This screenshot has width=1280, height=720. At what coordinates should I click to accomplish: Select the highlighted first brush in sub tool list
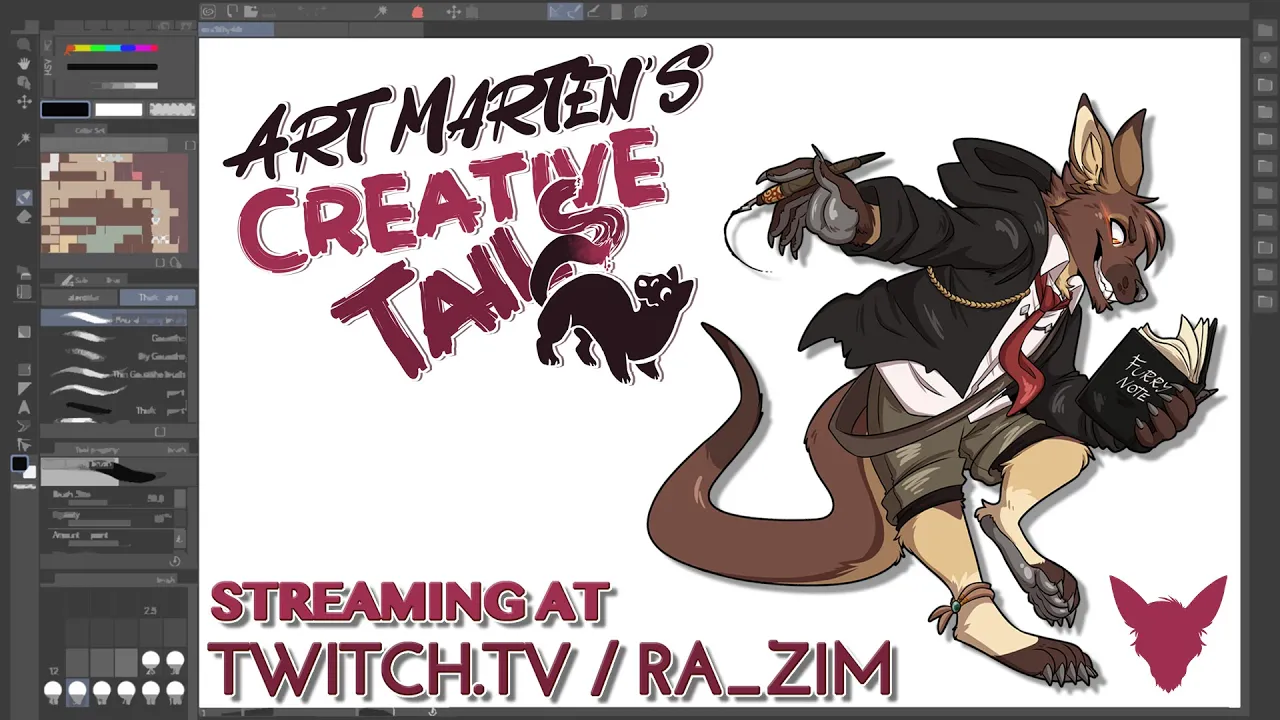[x=114, y=318]
